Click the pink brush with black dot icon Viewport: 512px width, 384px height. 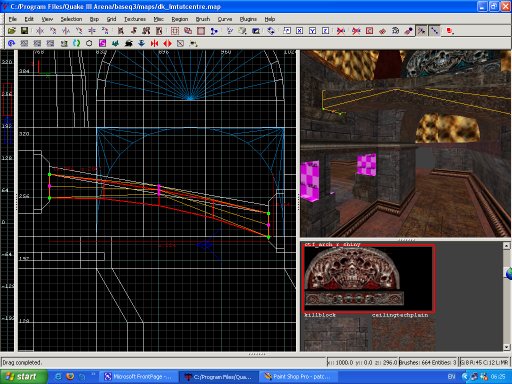[x=408, y=31]
